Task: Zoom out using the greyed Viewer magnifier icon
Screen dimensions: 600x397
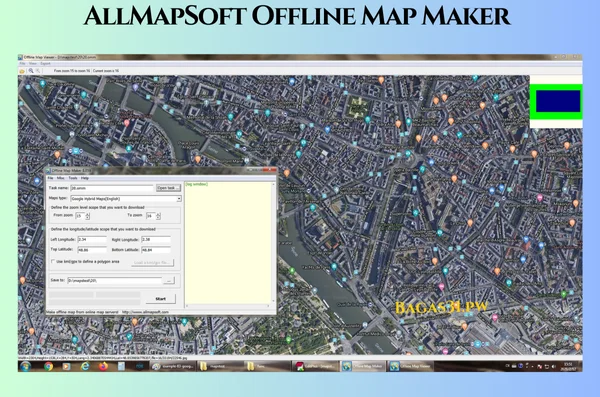Action: [38, 71]
